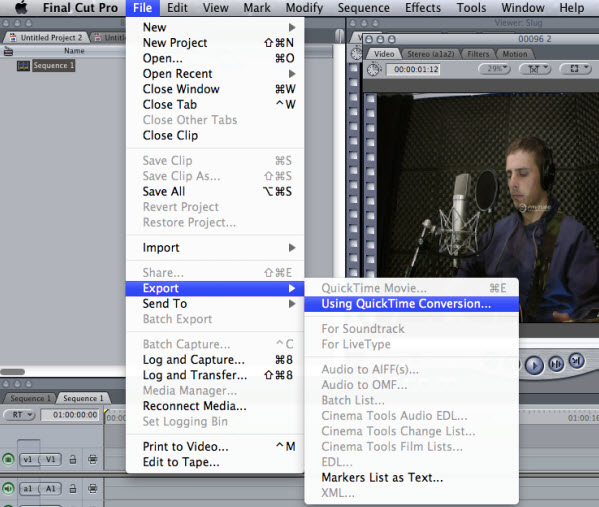Expand the Send To submenu
Image resolution: width=599 pixels, height=507 pixels.
[215, 304]
